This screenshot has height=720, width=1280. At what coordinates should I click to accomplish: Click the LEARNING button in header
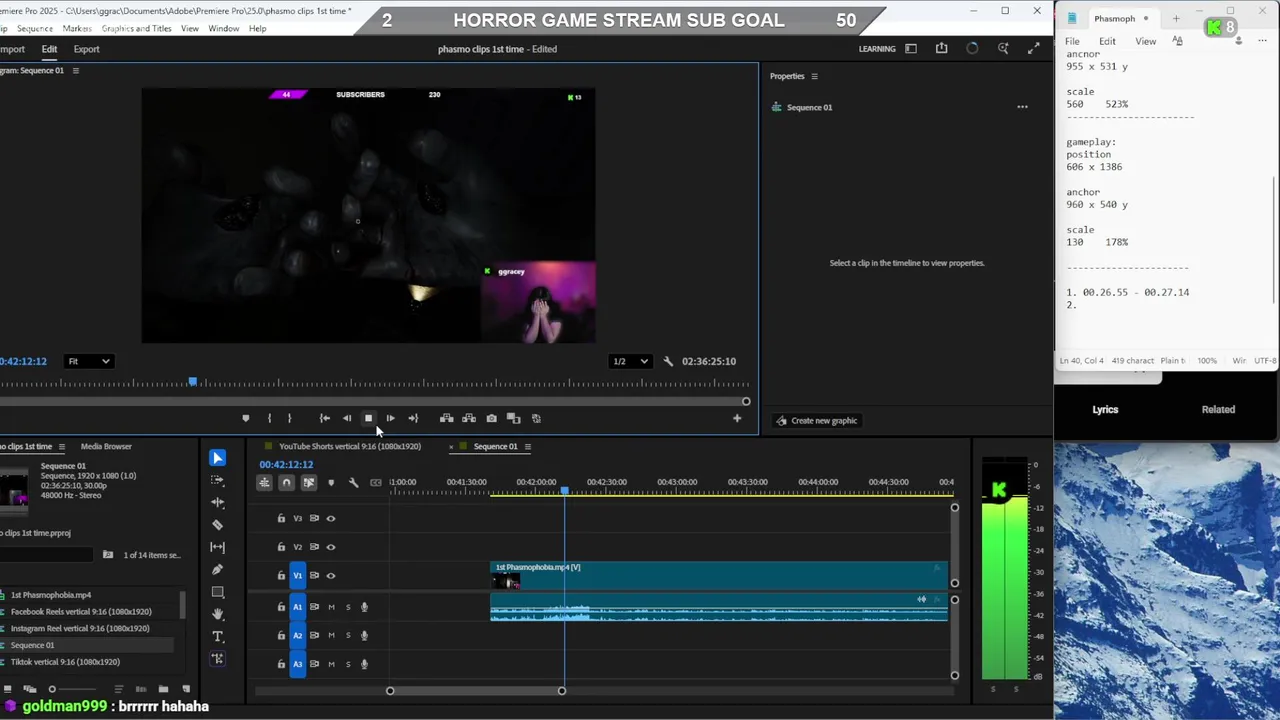tap(877, 49)
